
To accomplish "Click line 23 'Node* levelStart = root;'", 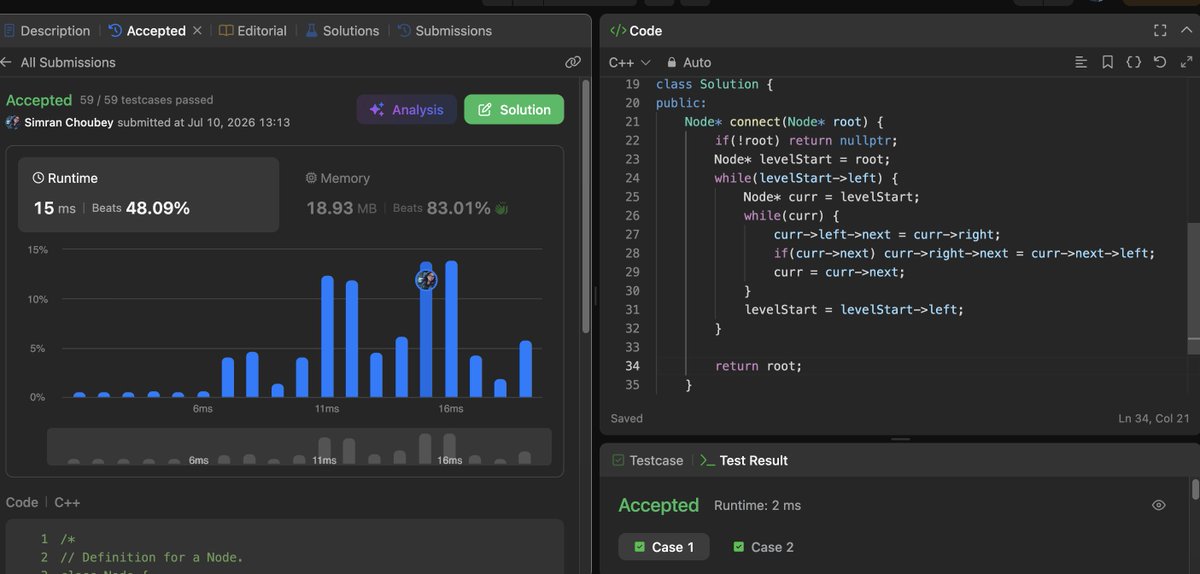I will pos(801,160).
